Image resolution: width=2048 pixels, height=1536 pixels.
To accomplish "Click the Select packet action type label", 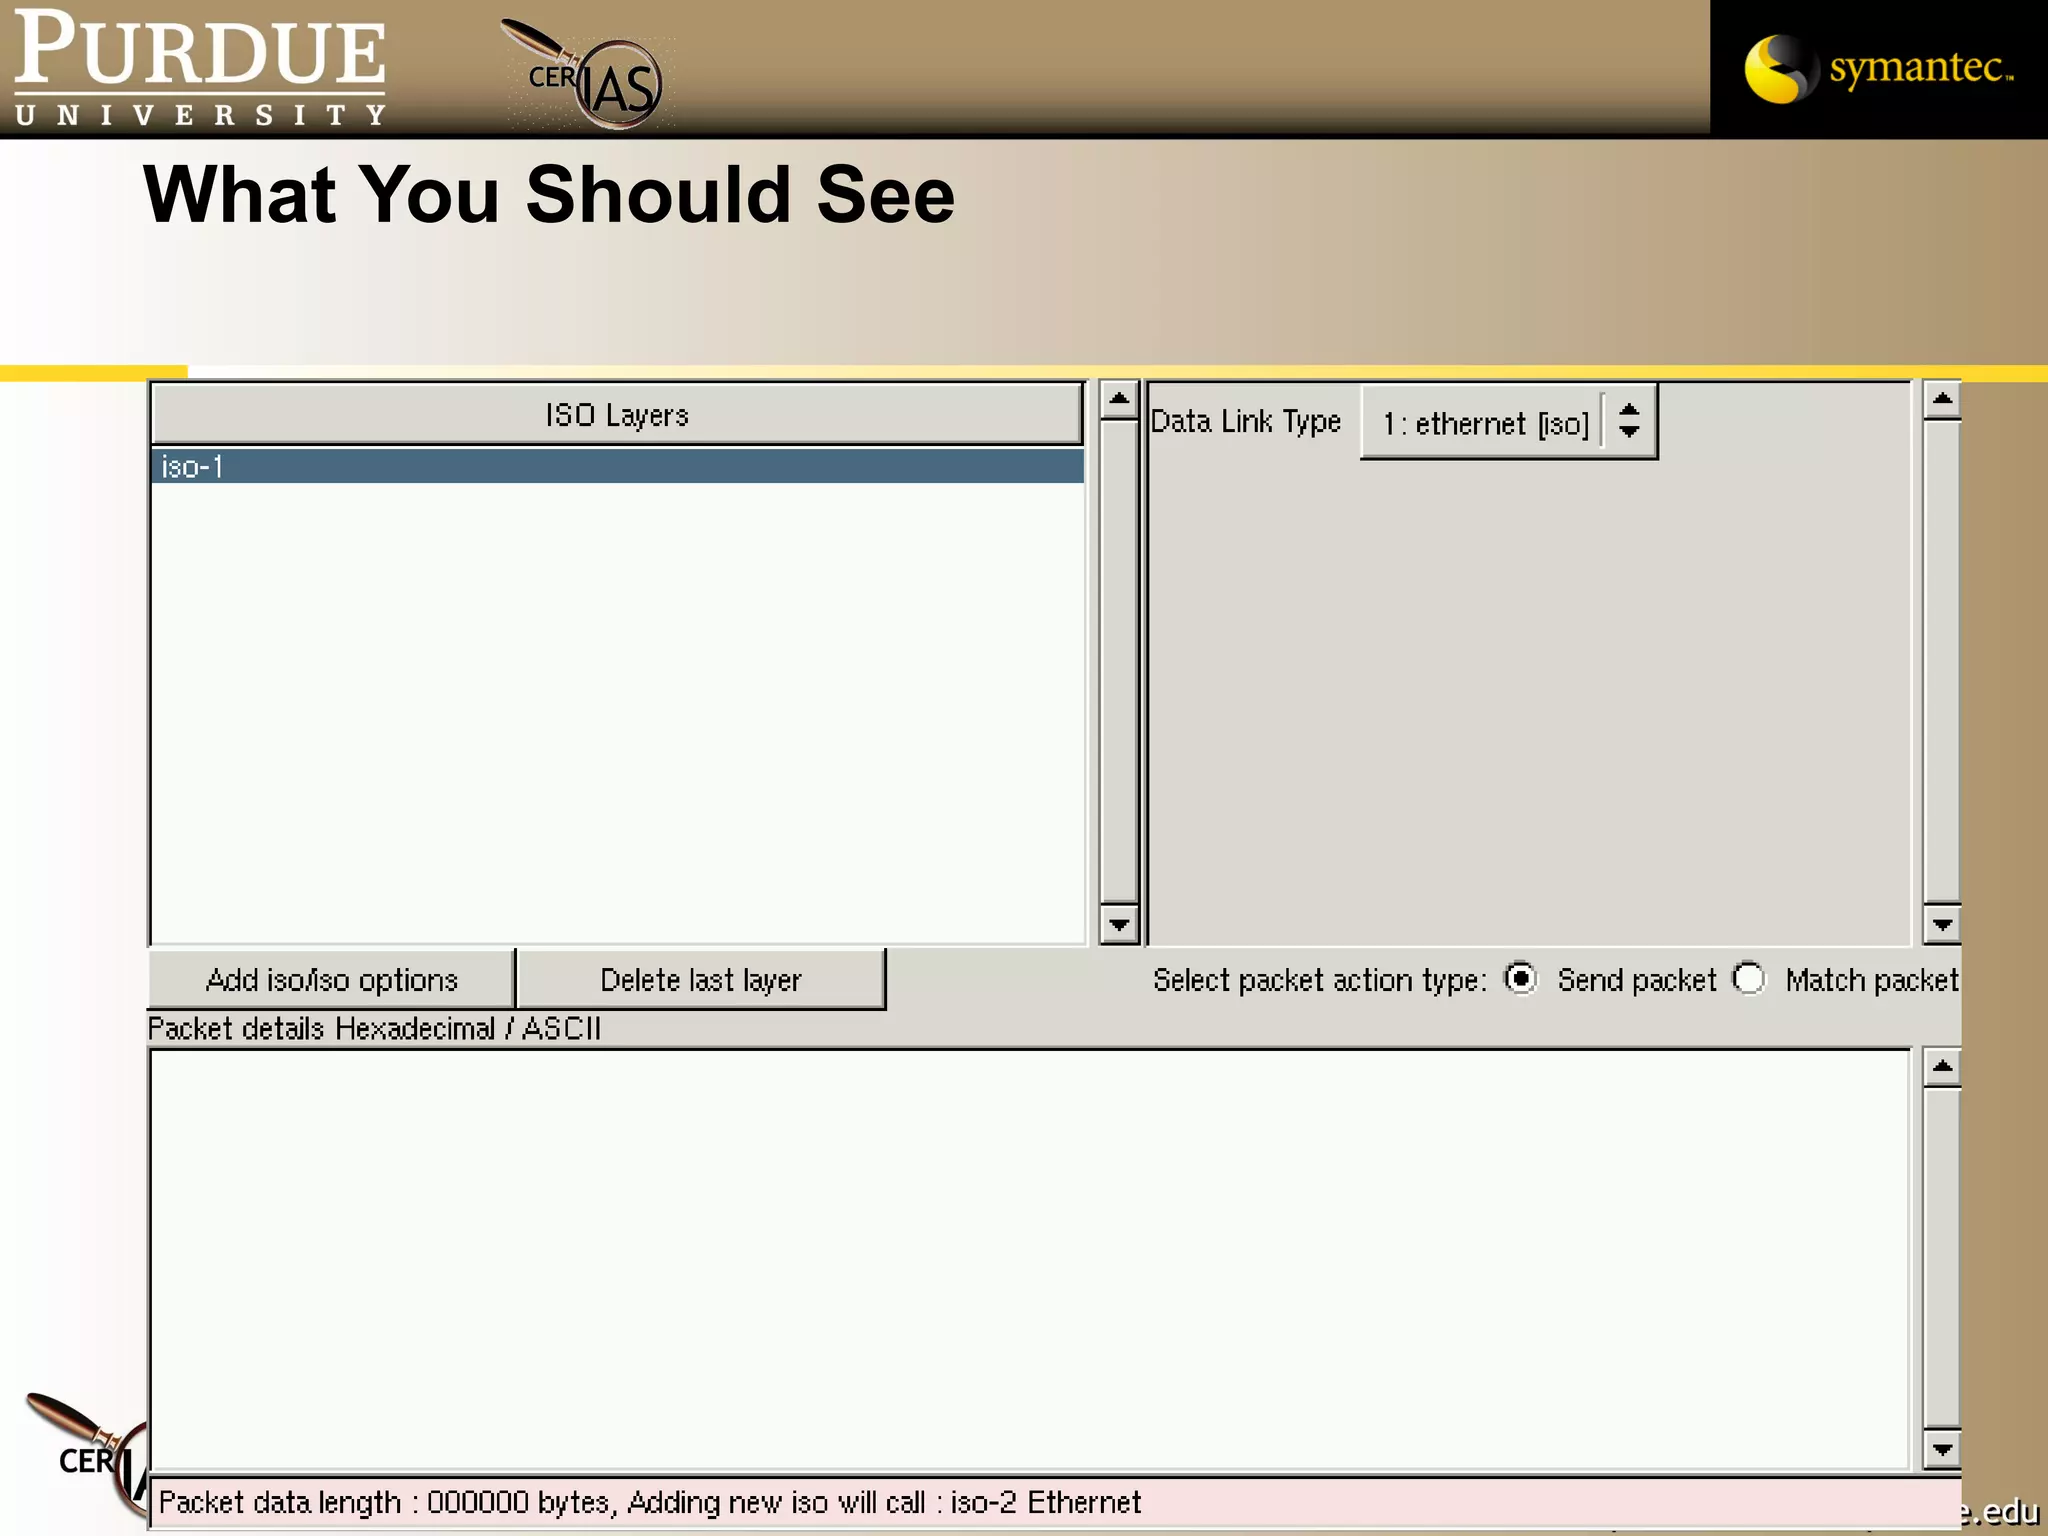I will [1320, 980].
